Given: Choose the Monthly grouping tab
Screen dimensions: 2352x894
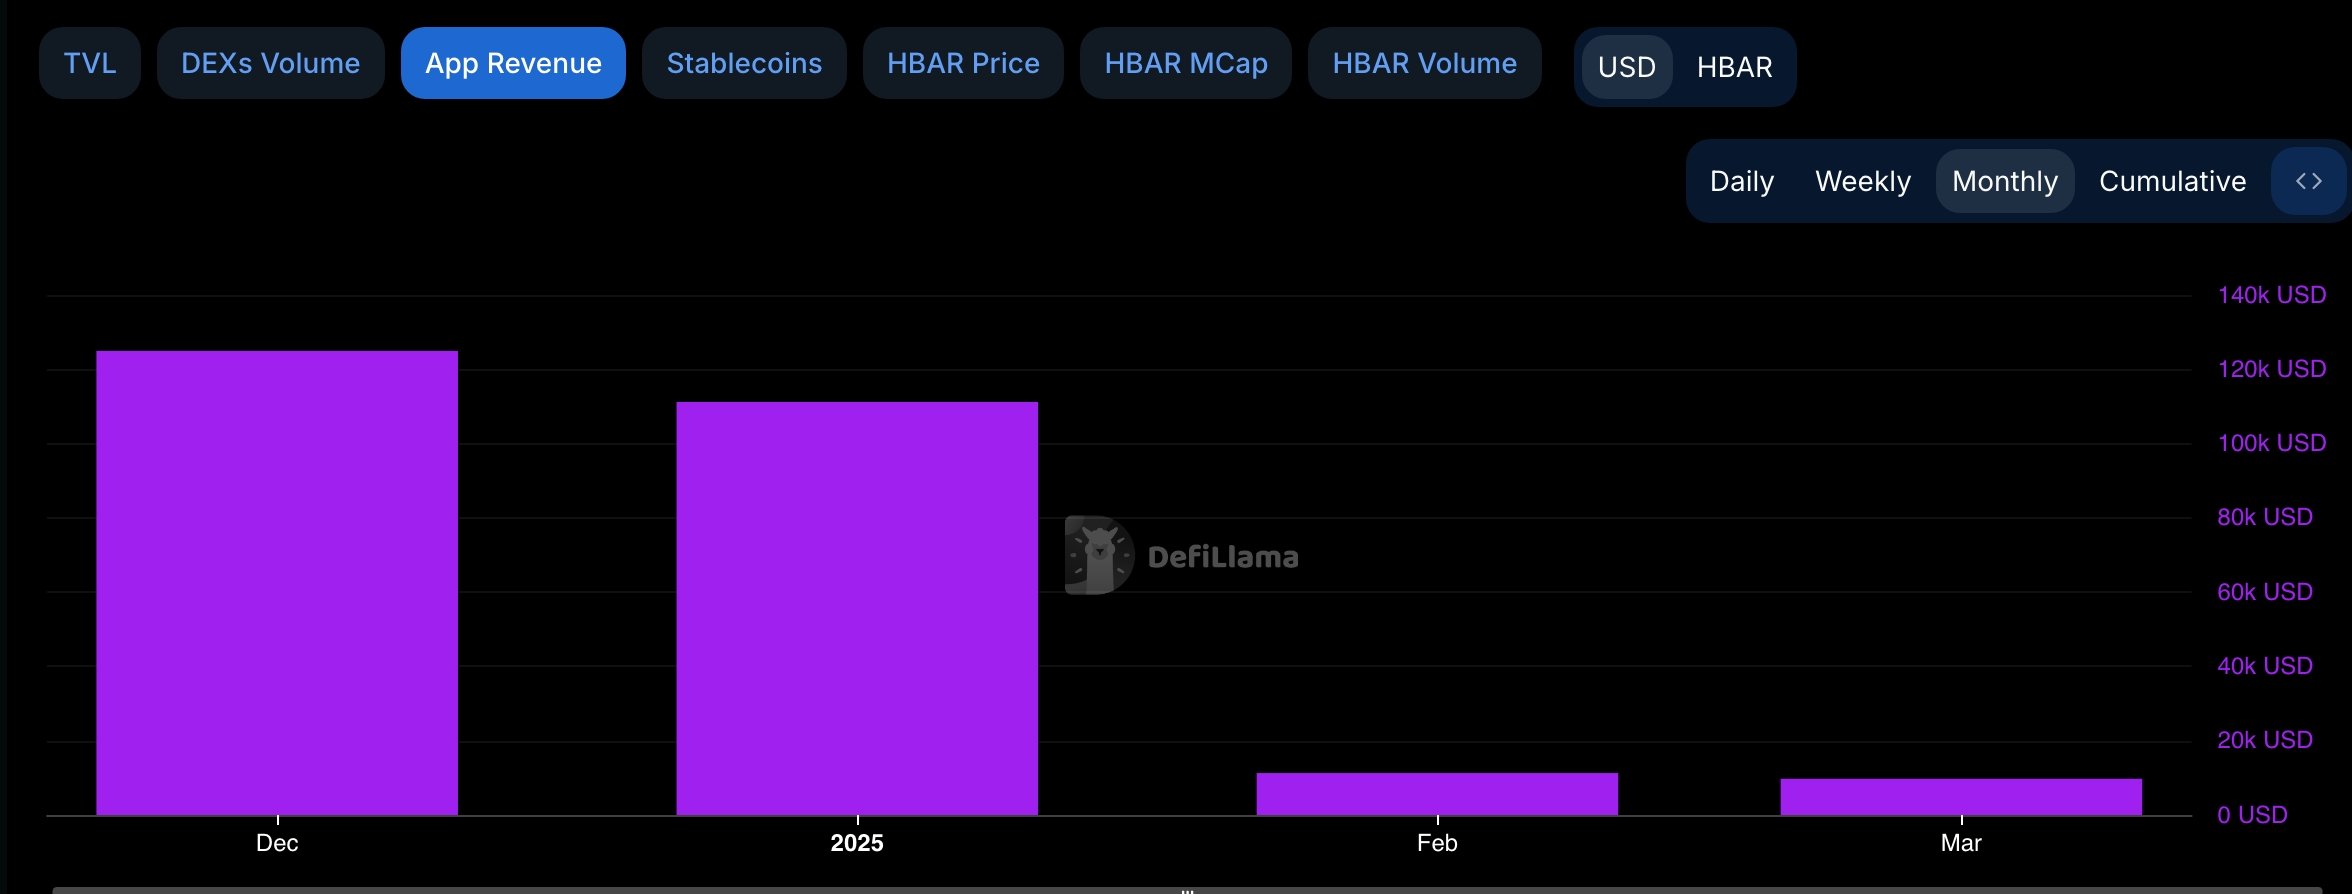Looking at the screenshot, I should point(2005,181).
